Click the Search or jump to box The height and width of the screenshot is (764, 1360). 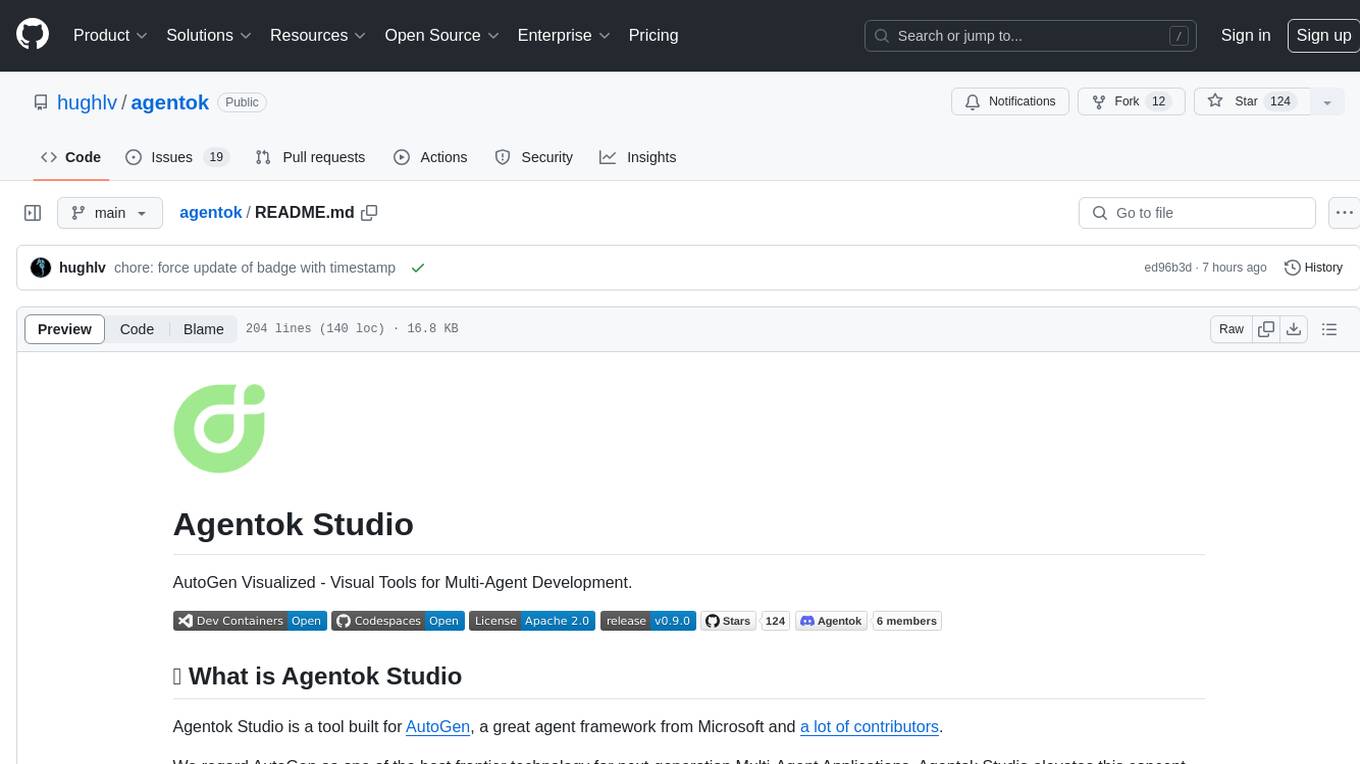click(1030, 35)
